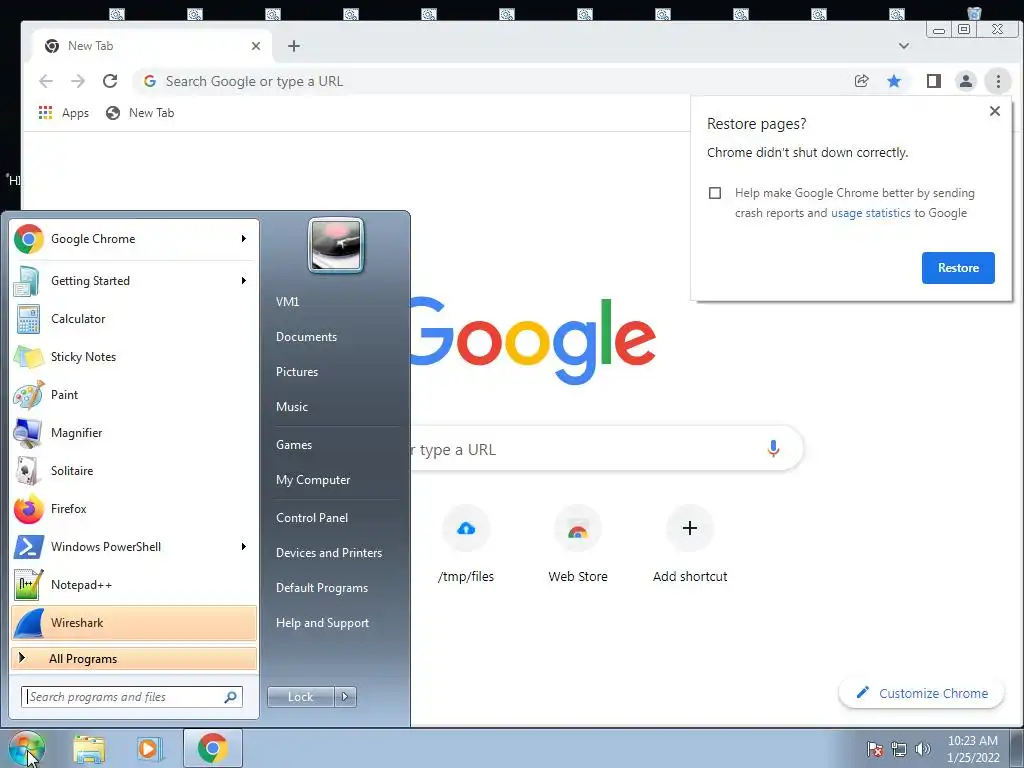
Task: Open Firefox from Start menu
Action: click(134, 508)
